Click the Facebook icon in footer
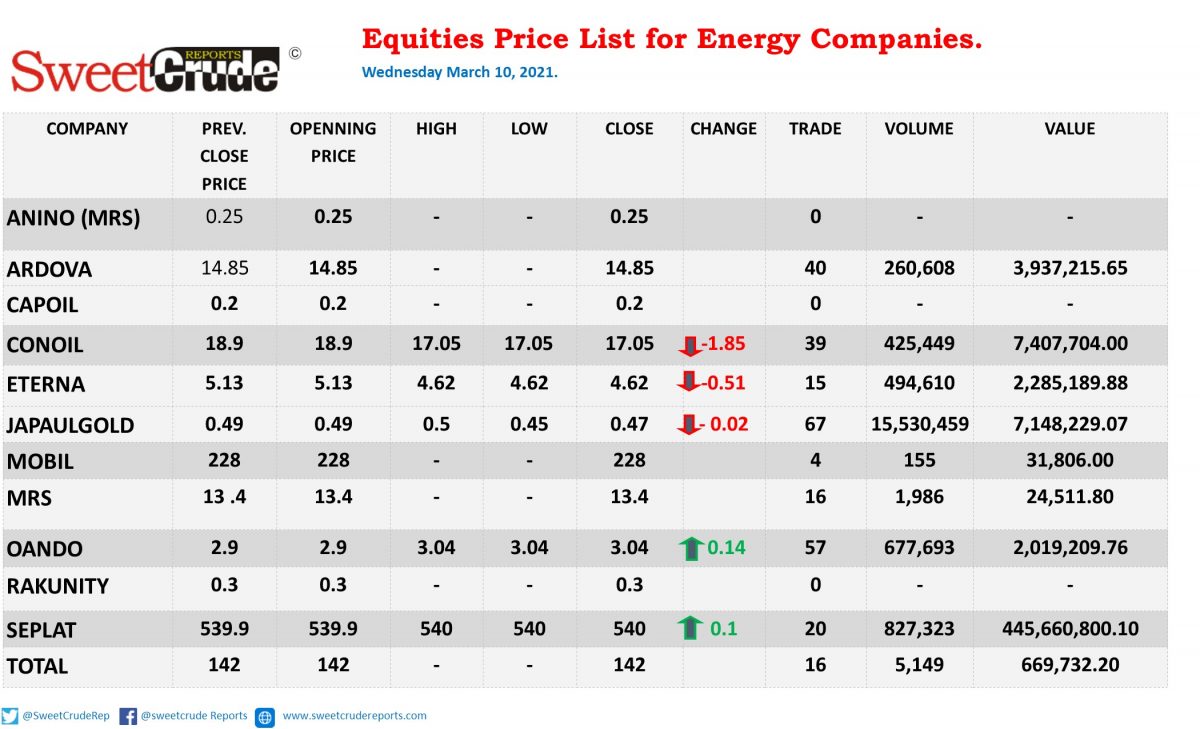The width and height of the screenshot is (1200, 729). coord(128,716)
